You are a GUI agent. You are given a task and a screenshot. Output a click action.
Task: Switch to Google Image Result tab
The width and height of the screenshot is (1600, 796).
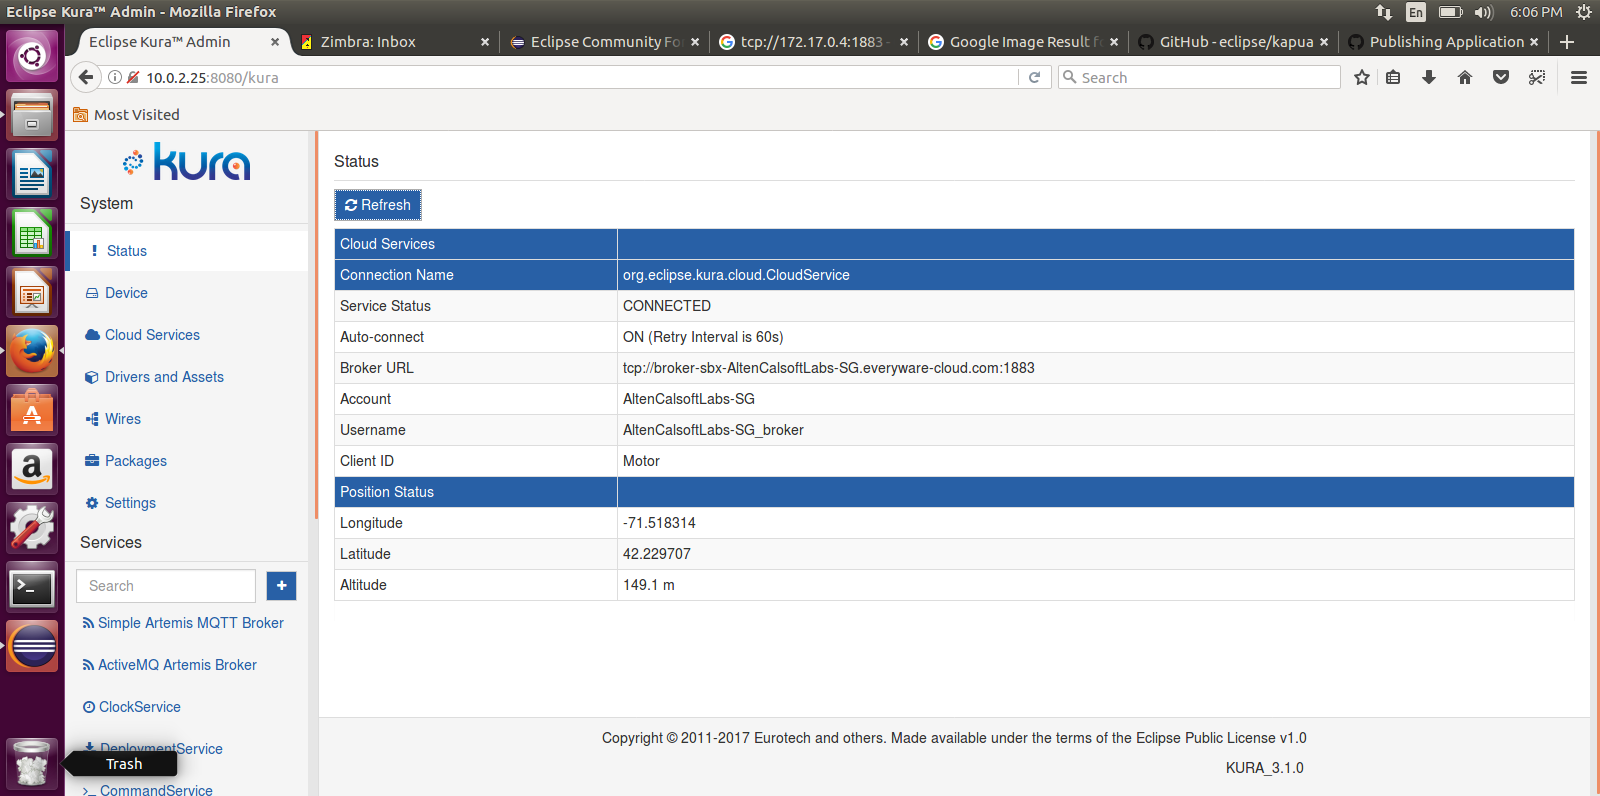click(x=1025, y=42)
